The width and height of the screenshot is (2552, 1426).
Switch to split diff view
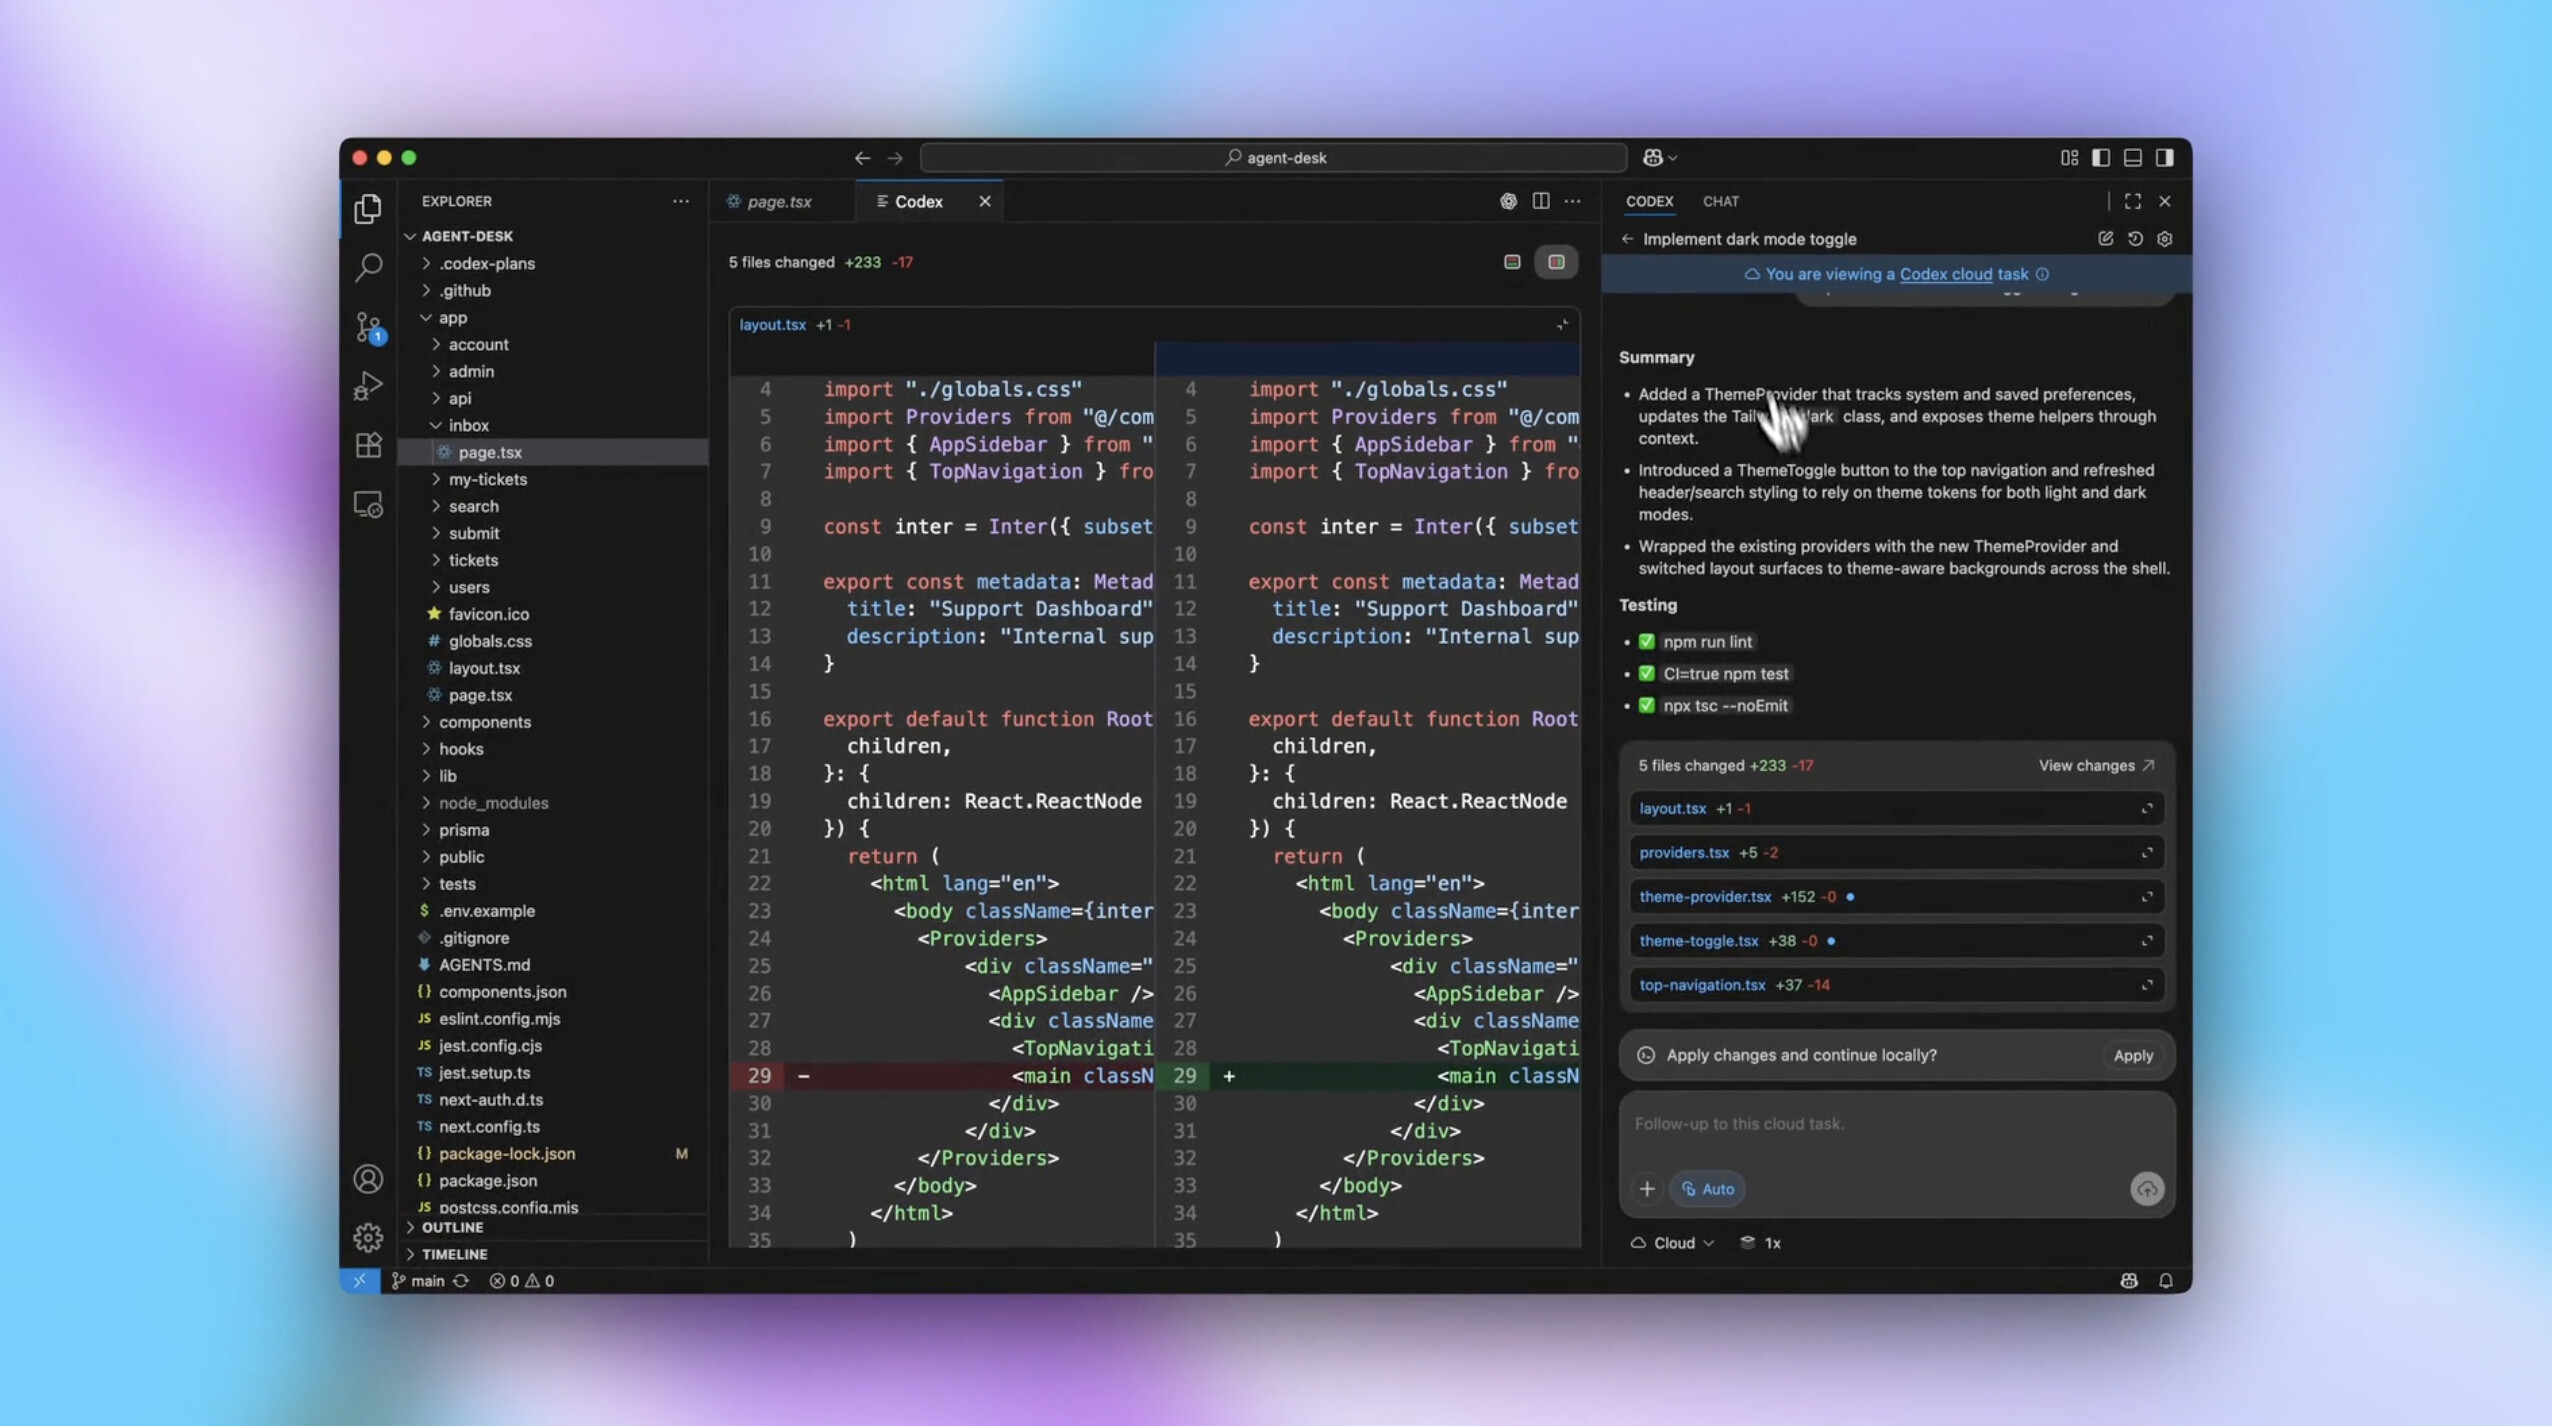click(1557, 262)
